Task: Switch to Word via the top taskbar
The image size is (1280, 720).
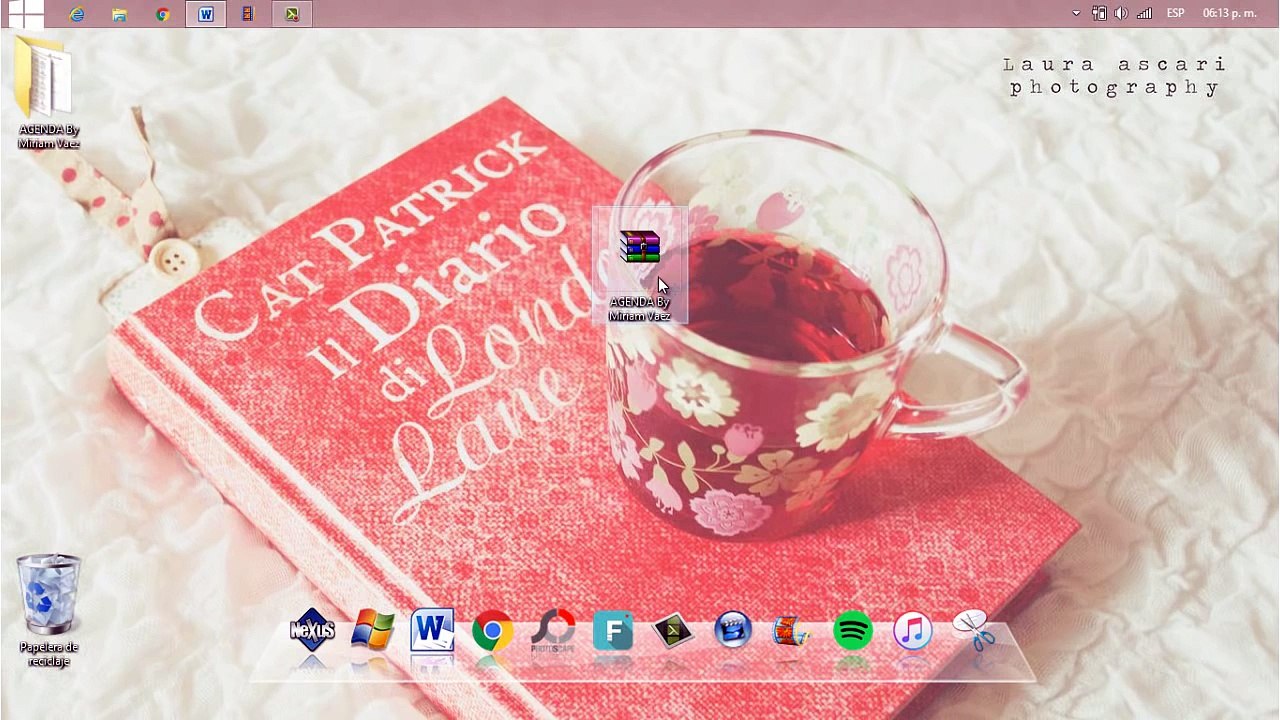Action: (x=206, y=14)
